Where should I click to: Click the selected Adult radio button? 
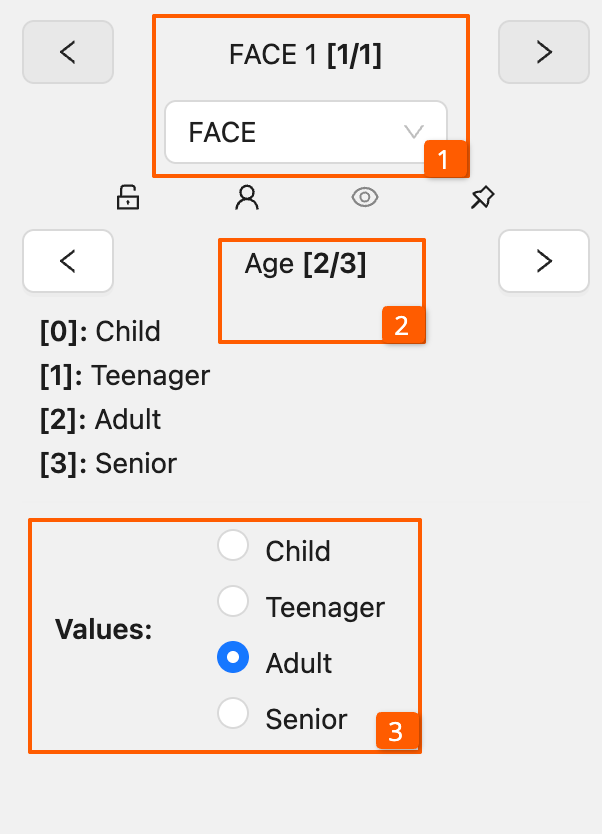233,658
